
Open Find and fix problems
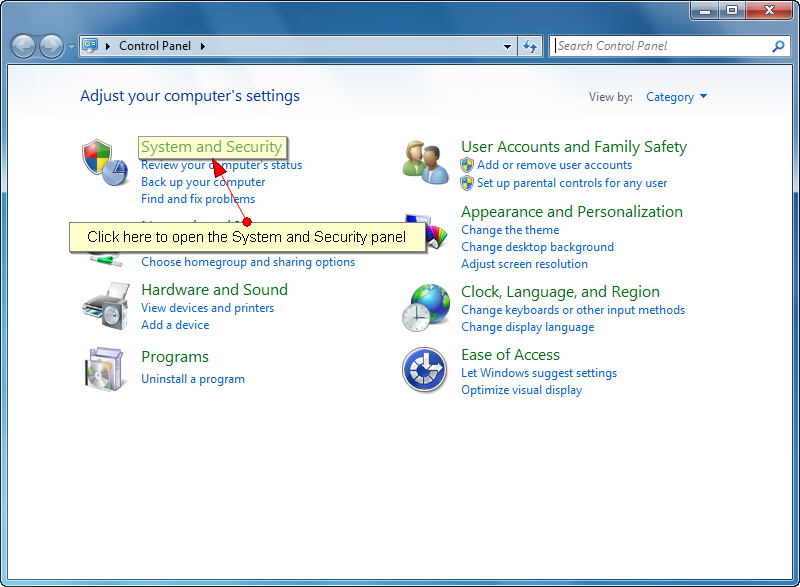(198, 199)
